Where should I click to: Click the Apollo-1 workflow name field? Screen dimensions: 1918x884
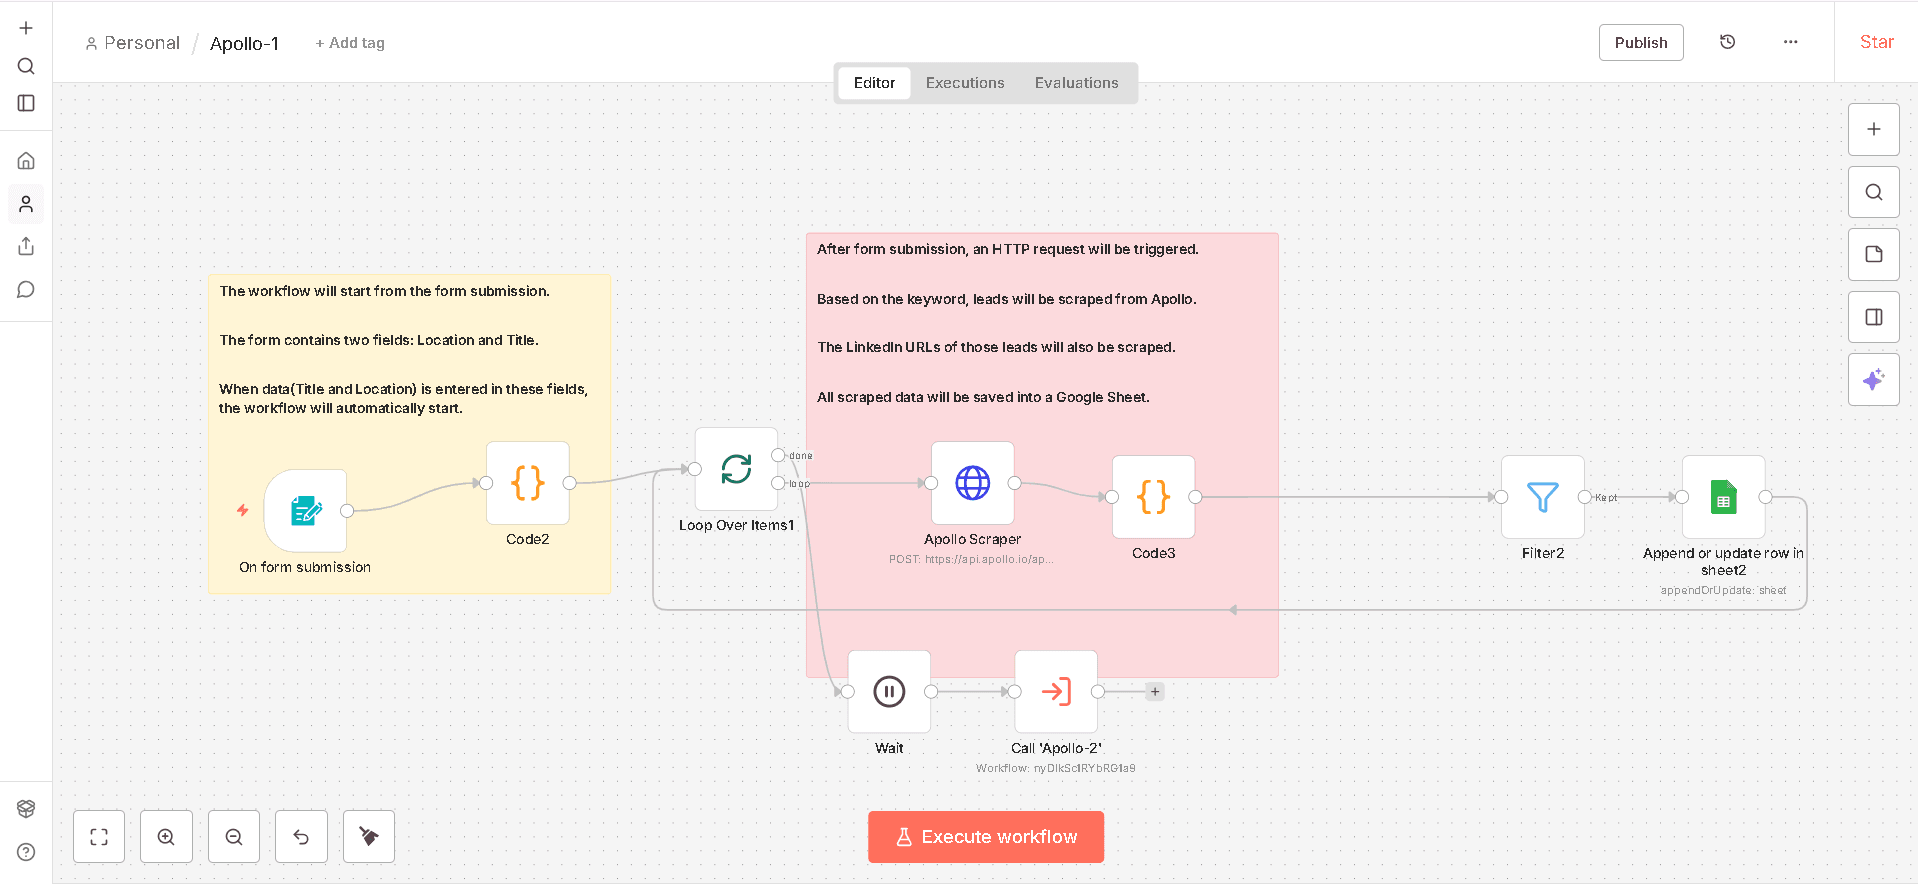tap(244, 43)
